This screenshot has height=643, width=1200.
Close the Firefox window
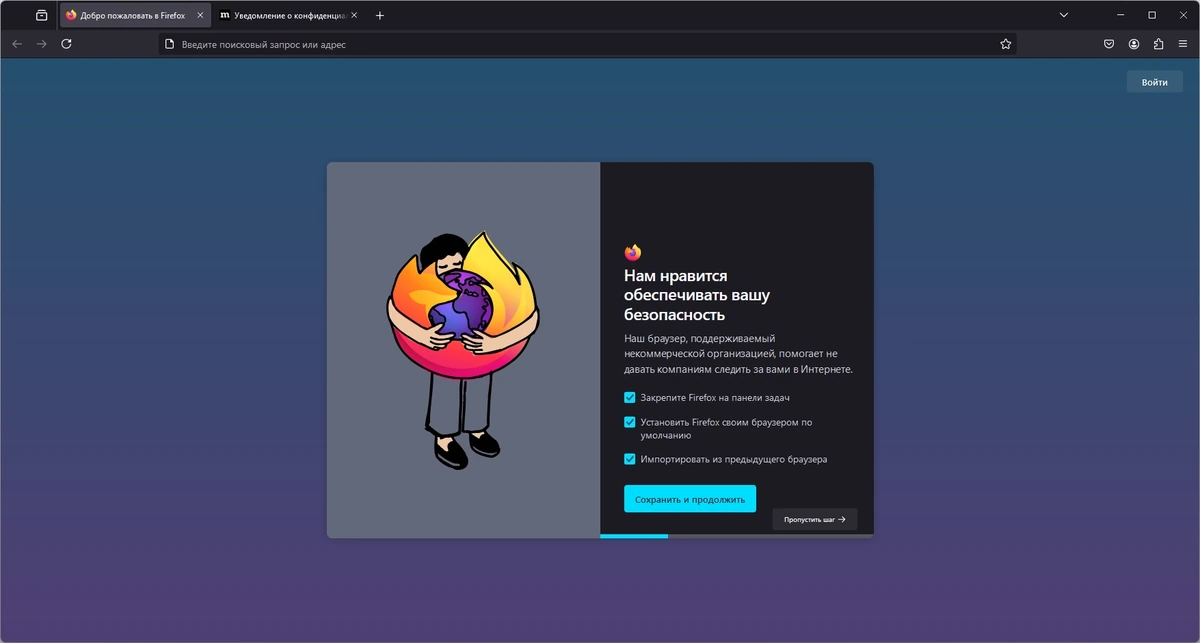click(x=1184, y=15)
